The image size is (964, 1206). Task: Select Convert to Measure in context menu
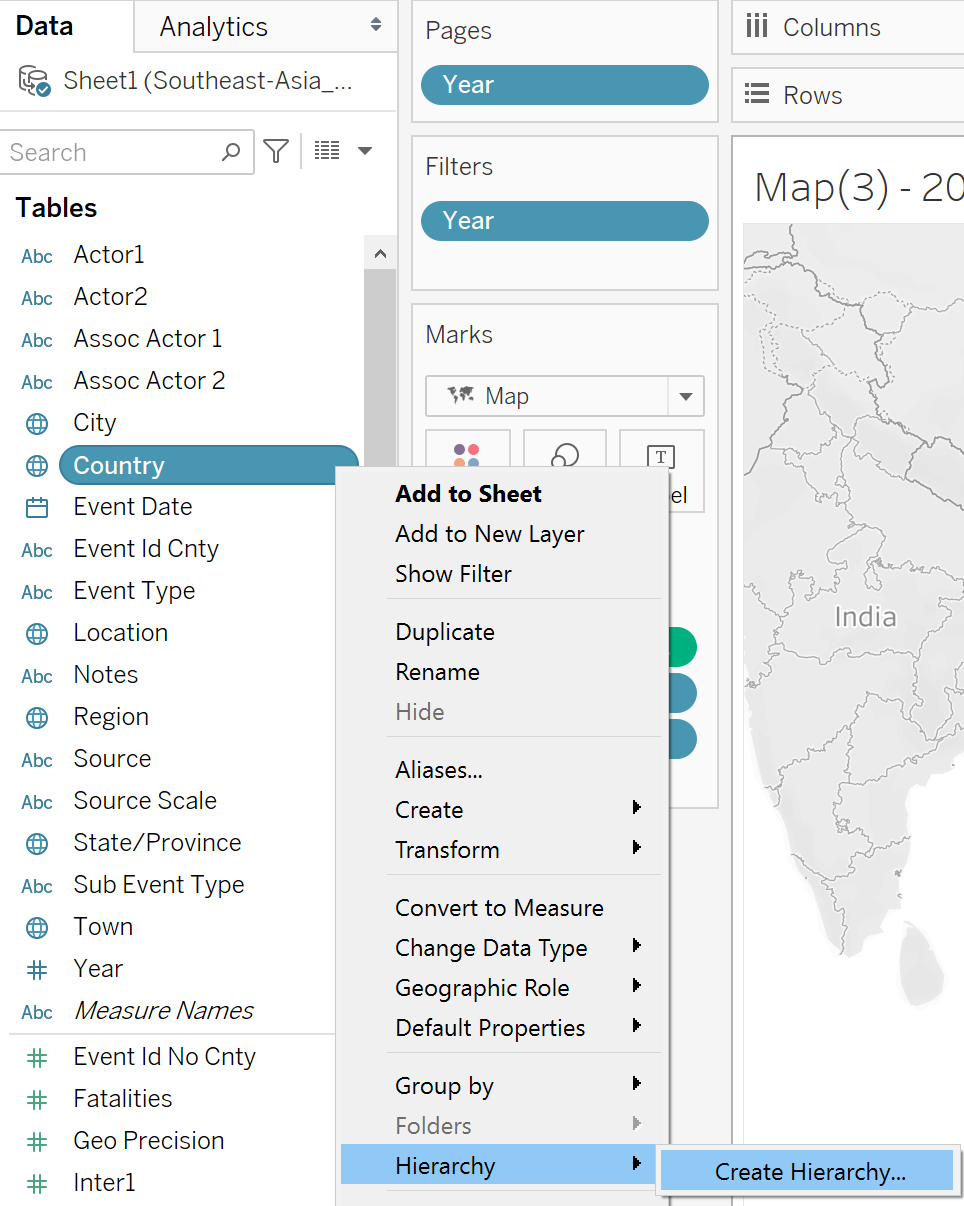499,908
